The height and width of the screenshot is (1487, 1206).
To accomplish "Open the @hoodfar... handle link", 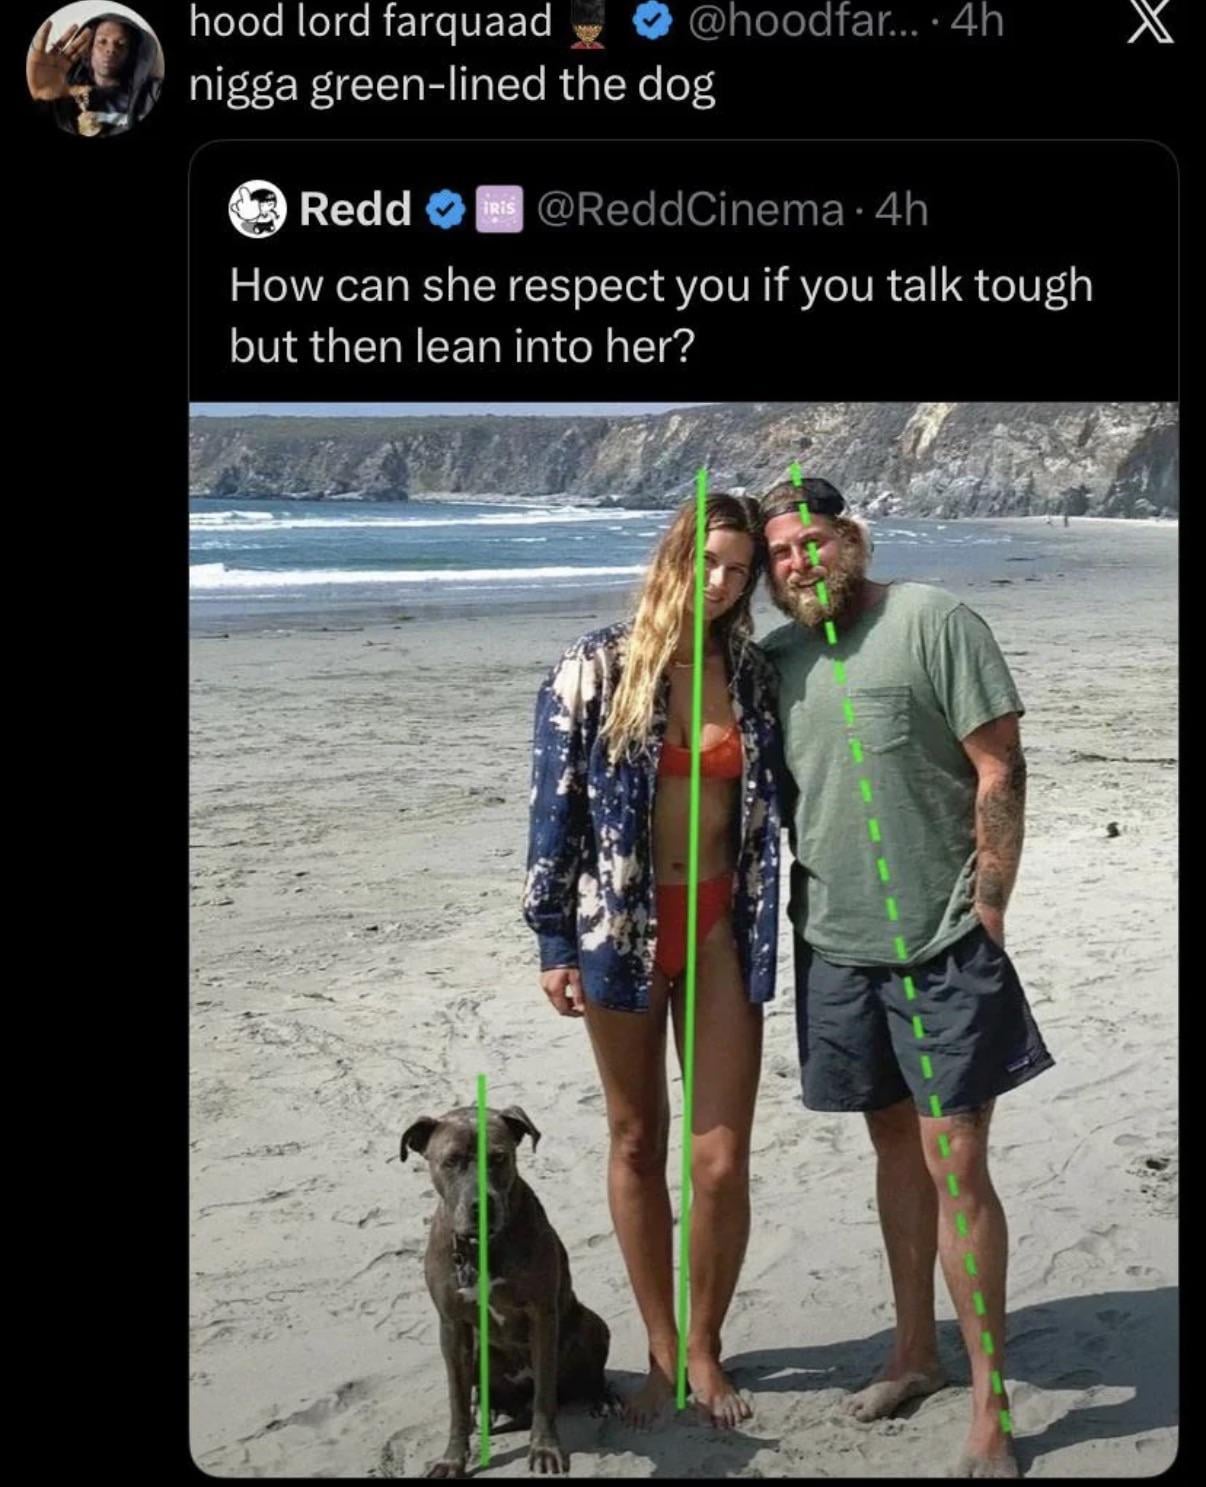I will (790, 22).
